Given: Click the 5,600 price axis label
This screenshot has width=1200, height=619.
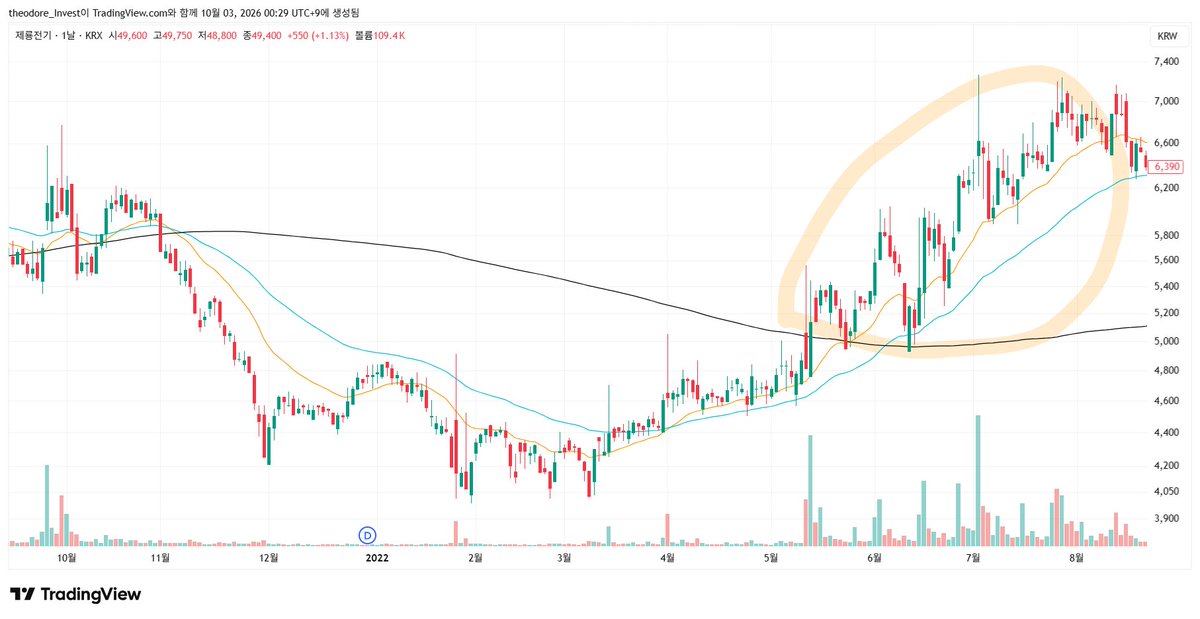Looking at the screenshot, I should (x=1168, y=261).
